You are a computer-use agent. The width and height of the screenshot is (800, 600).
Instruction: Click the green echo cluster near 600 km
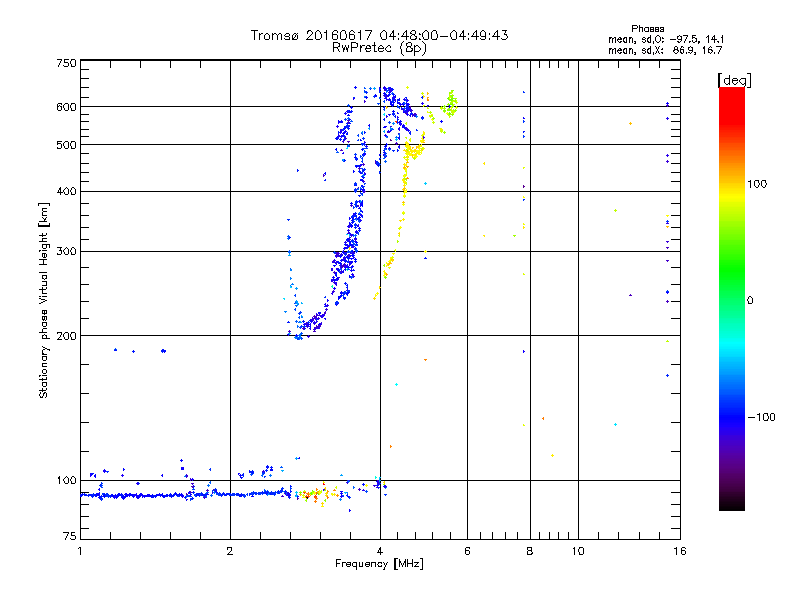450,105
